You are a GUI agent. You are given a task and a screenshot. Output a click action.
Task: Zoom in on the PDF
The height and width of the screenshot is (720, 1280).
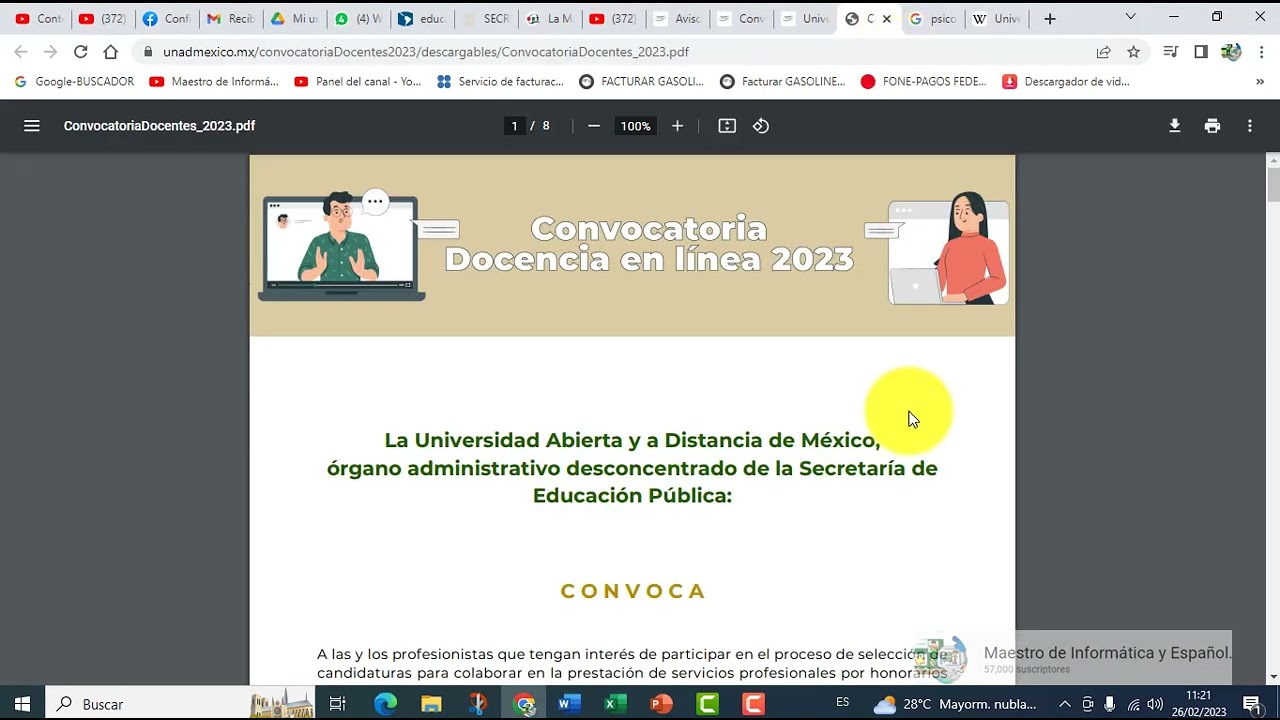pos(677,126)
